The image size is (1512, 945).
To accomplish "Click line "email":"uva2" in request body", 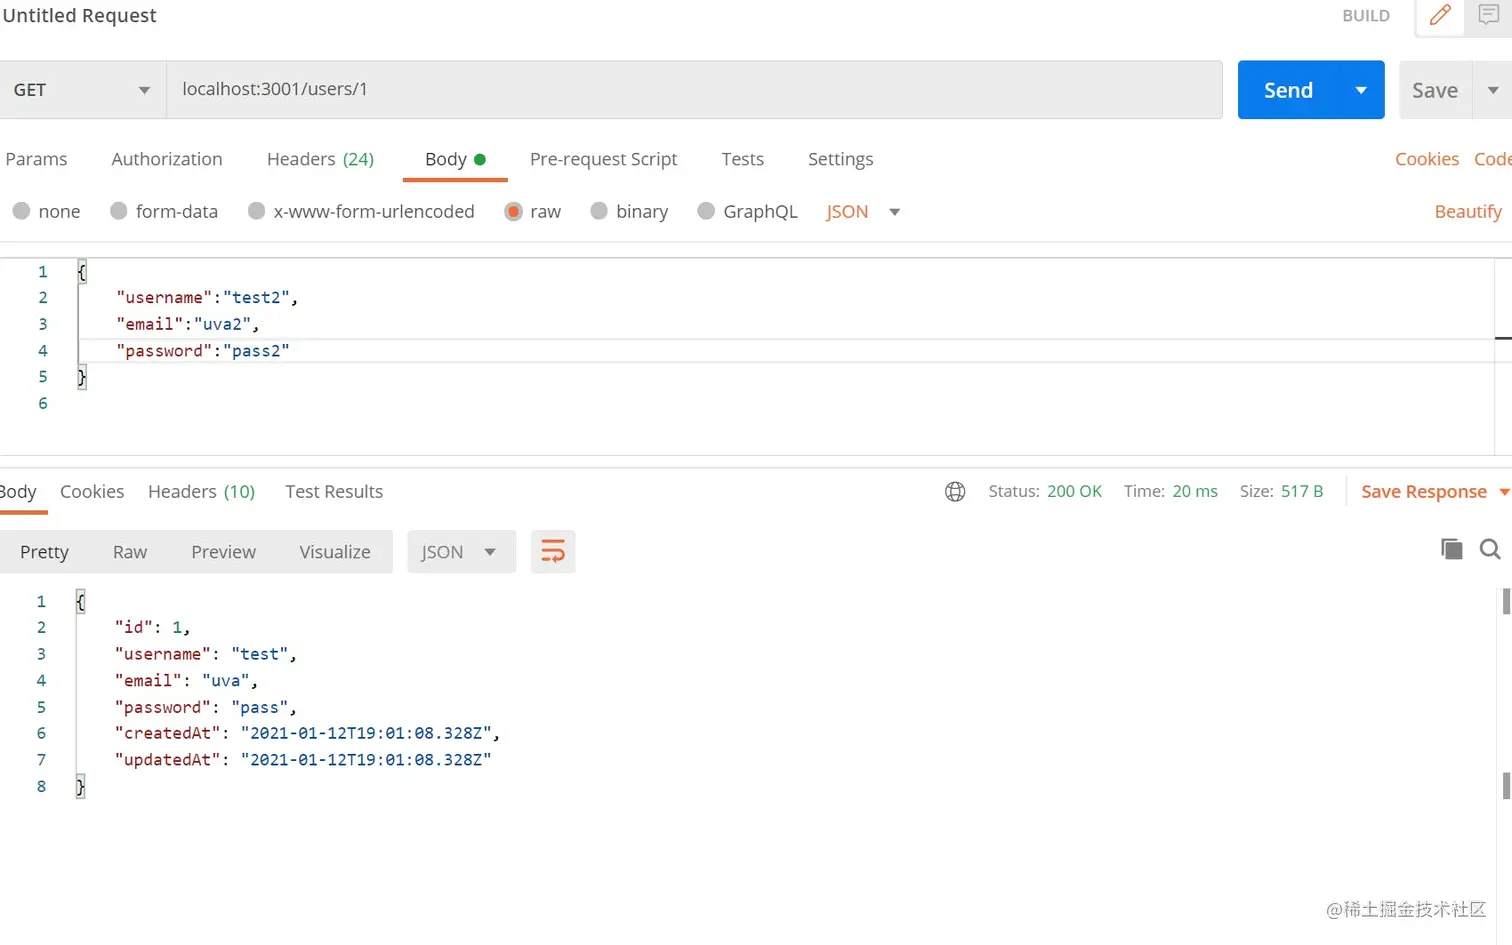I will pos(188,324).
